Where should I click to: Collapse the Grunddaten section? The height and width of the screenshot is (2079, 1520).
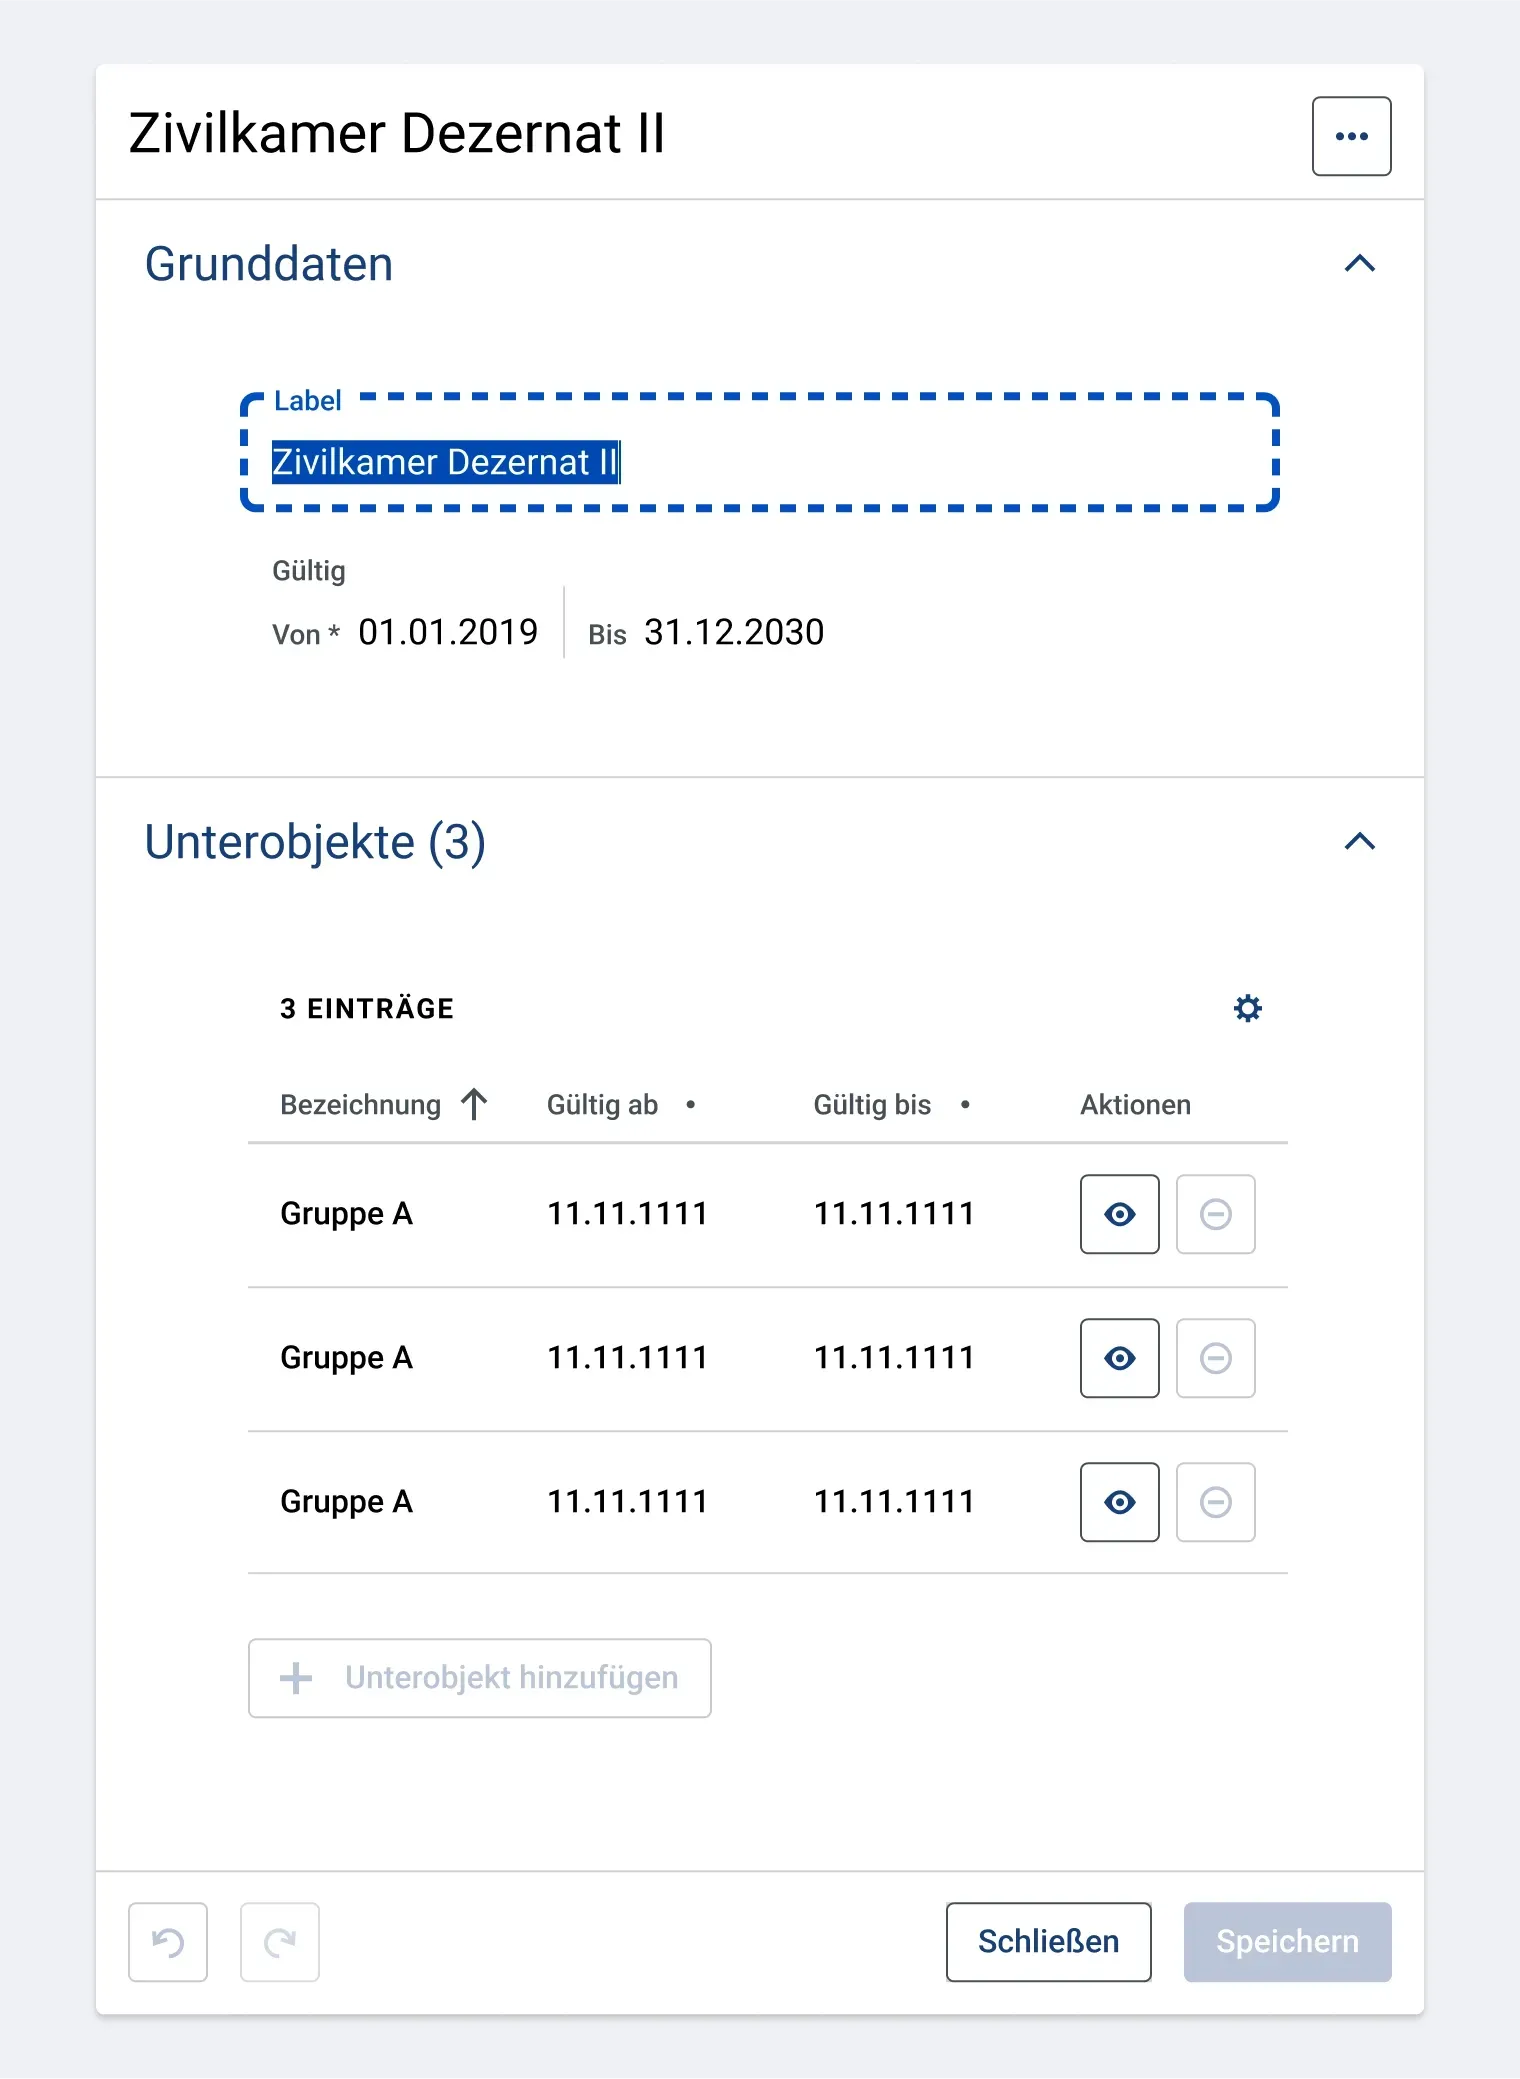coord(1360,264)
